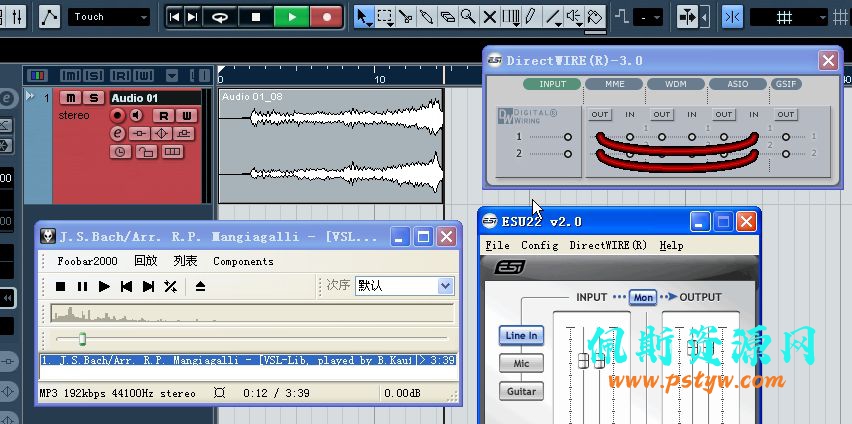Pause playback in Foobar2000
The width and height of the screenshot is (852, 424).
pyautogui.click(x=82, y=287)
